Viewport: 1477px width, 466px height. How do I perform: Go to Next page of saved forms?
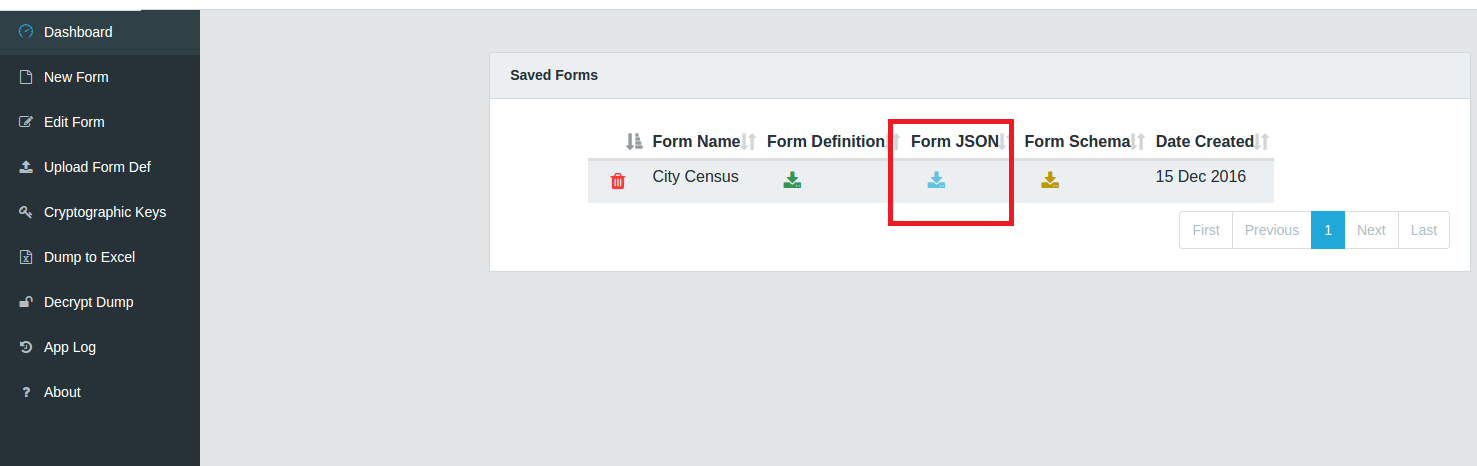tap(1371, 230)
